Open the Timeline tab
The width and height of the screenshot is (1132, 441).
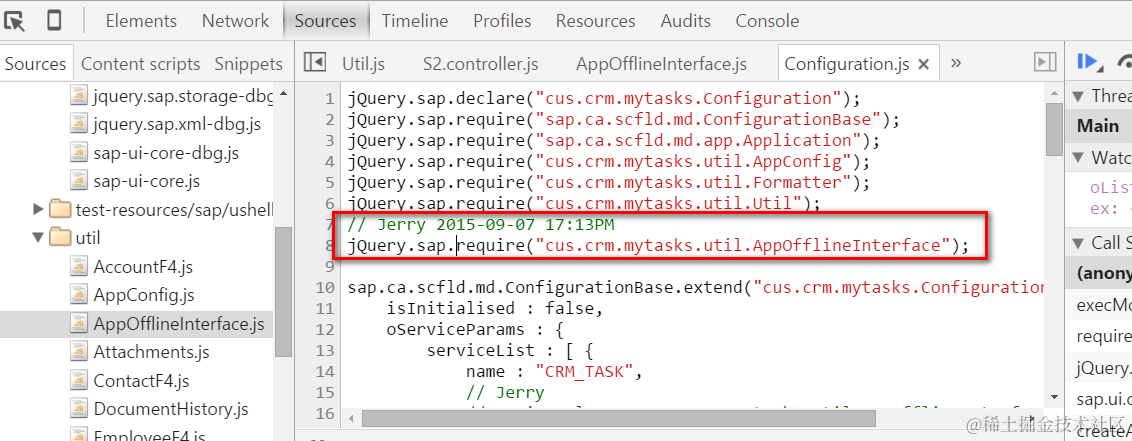coord(415,21)
